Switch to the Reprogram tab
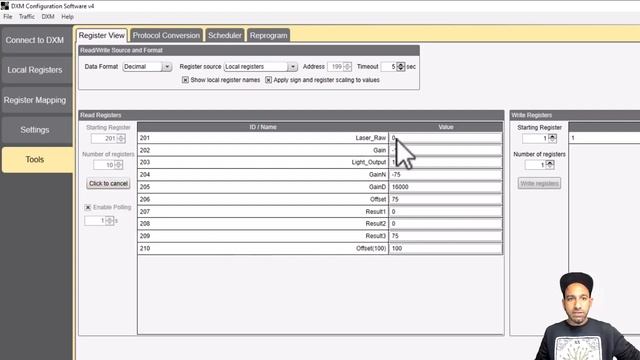The width and height of the screenshot is (640, 360). pyautogui.click(x=269, y=36)
